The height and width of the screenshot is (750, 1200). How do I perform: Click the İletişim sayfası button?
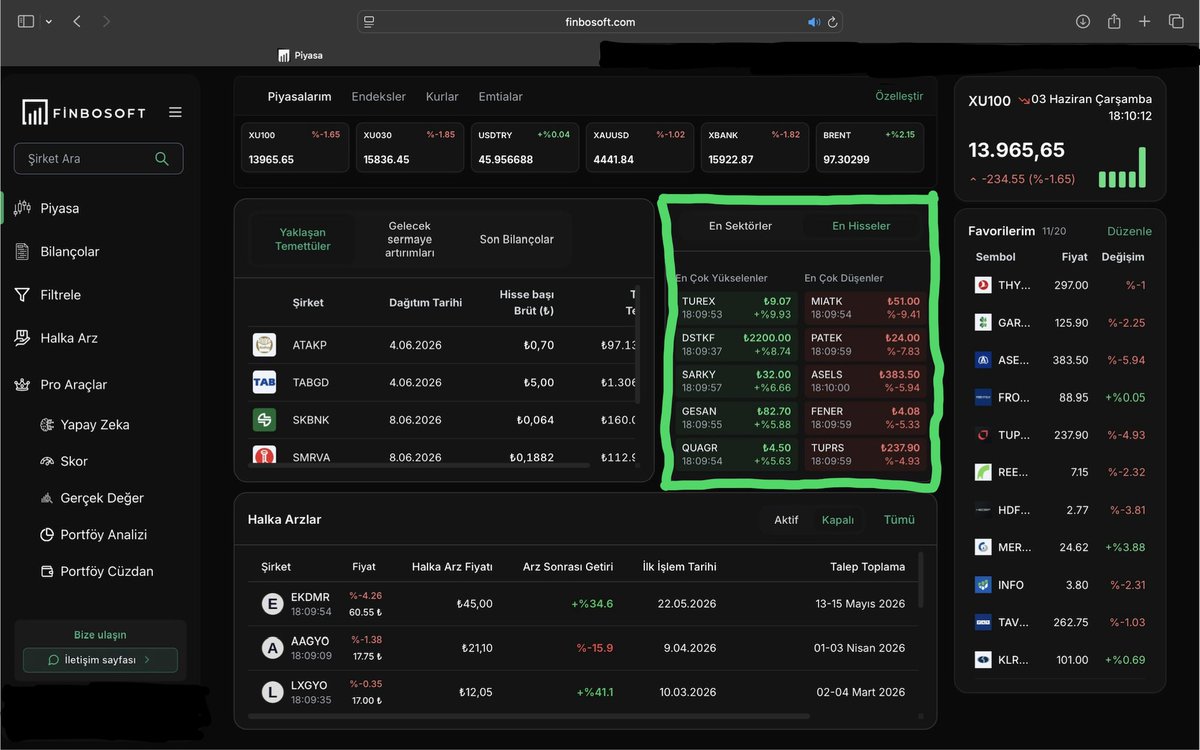(x=100, y=660)
